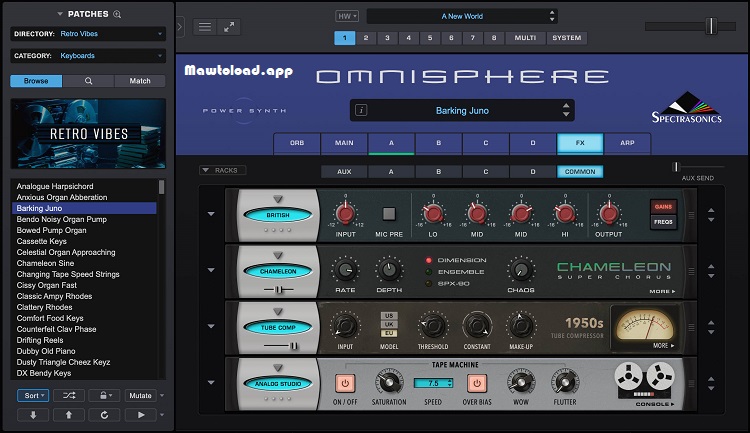Screen dimensions: 750x433
Task: Switch to the ORB tab
Action: coord(297,143)
